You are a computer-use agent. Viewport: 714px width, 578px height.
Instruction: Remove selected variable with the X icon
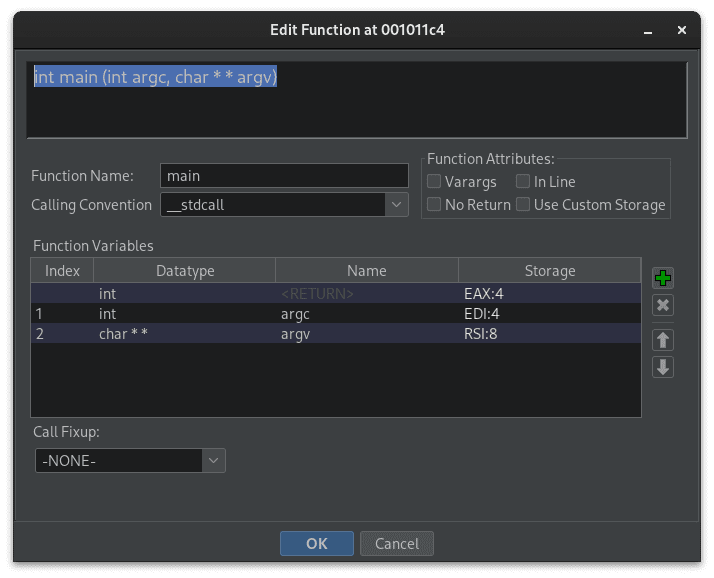[x=663, y=305]
